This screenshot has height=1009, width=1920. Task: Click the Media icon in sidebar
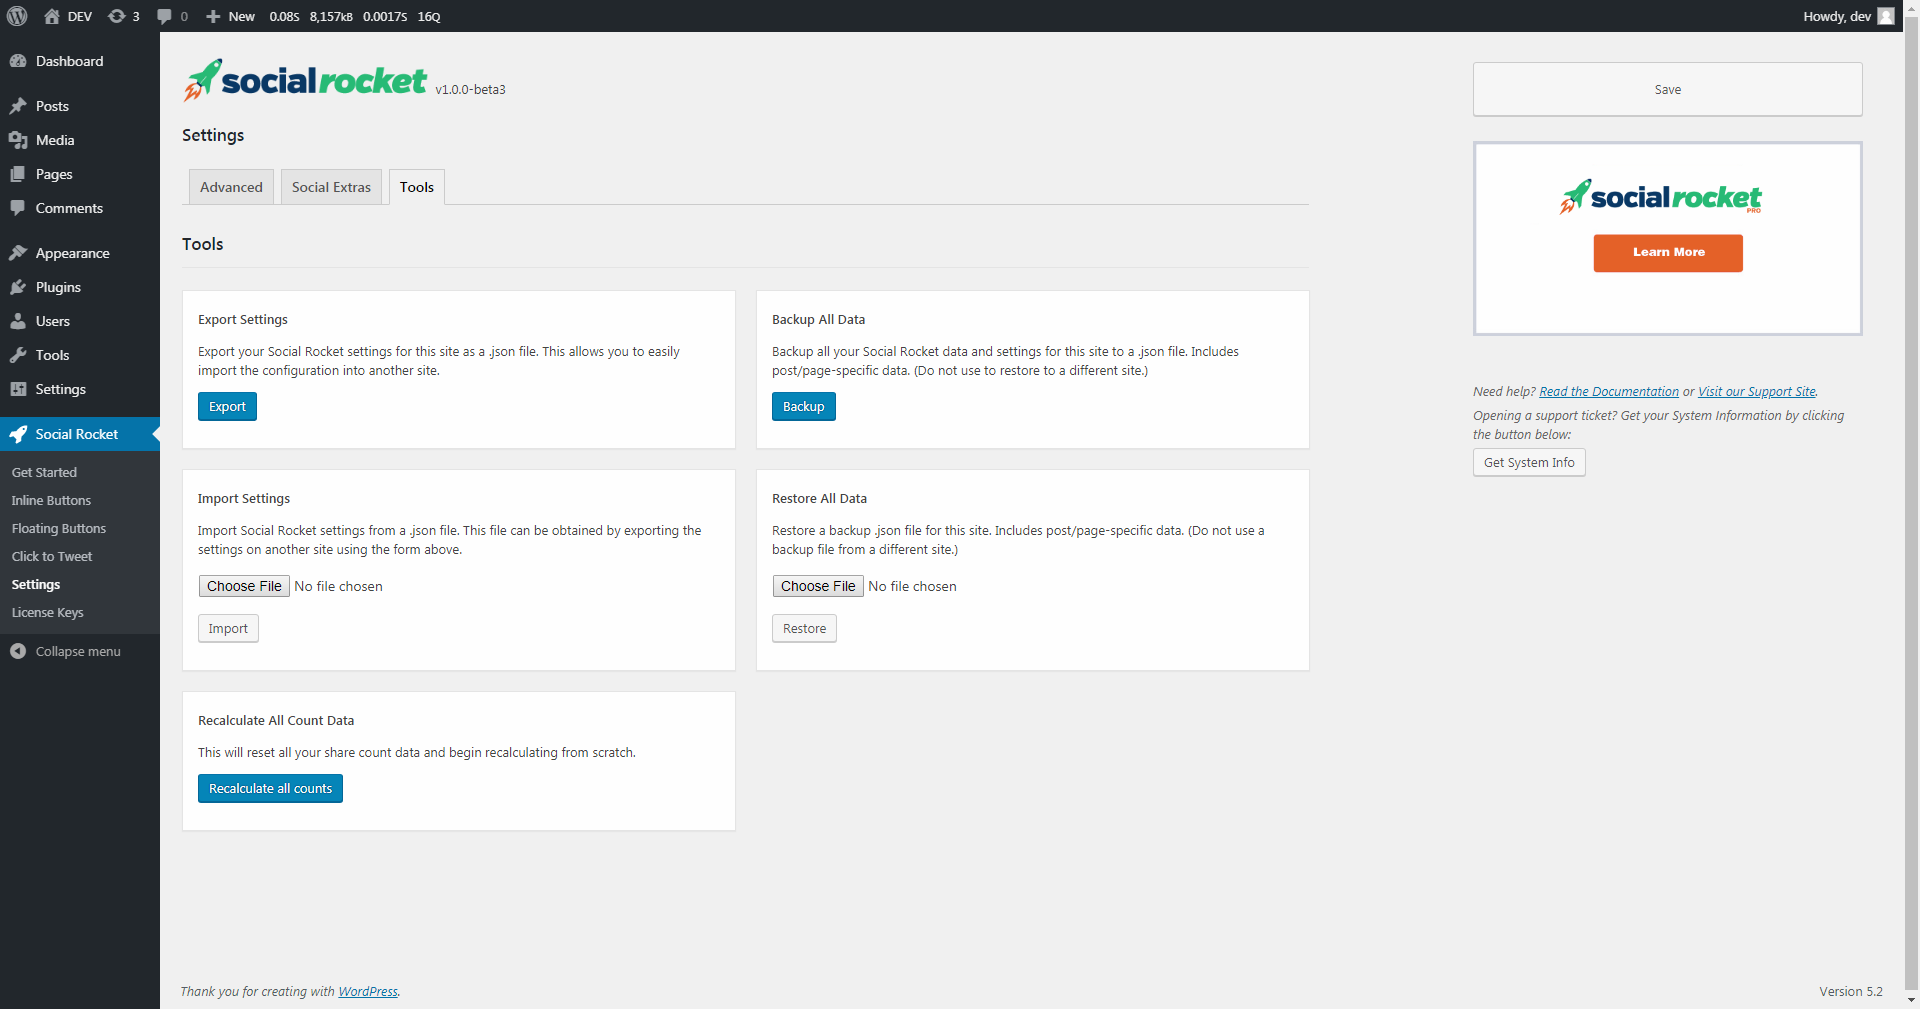(x=18, y=140)
